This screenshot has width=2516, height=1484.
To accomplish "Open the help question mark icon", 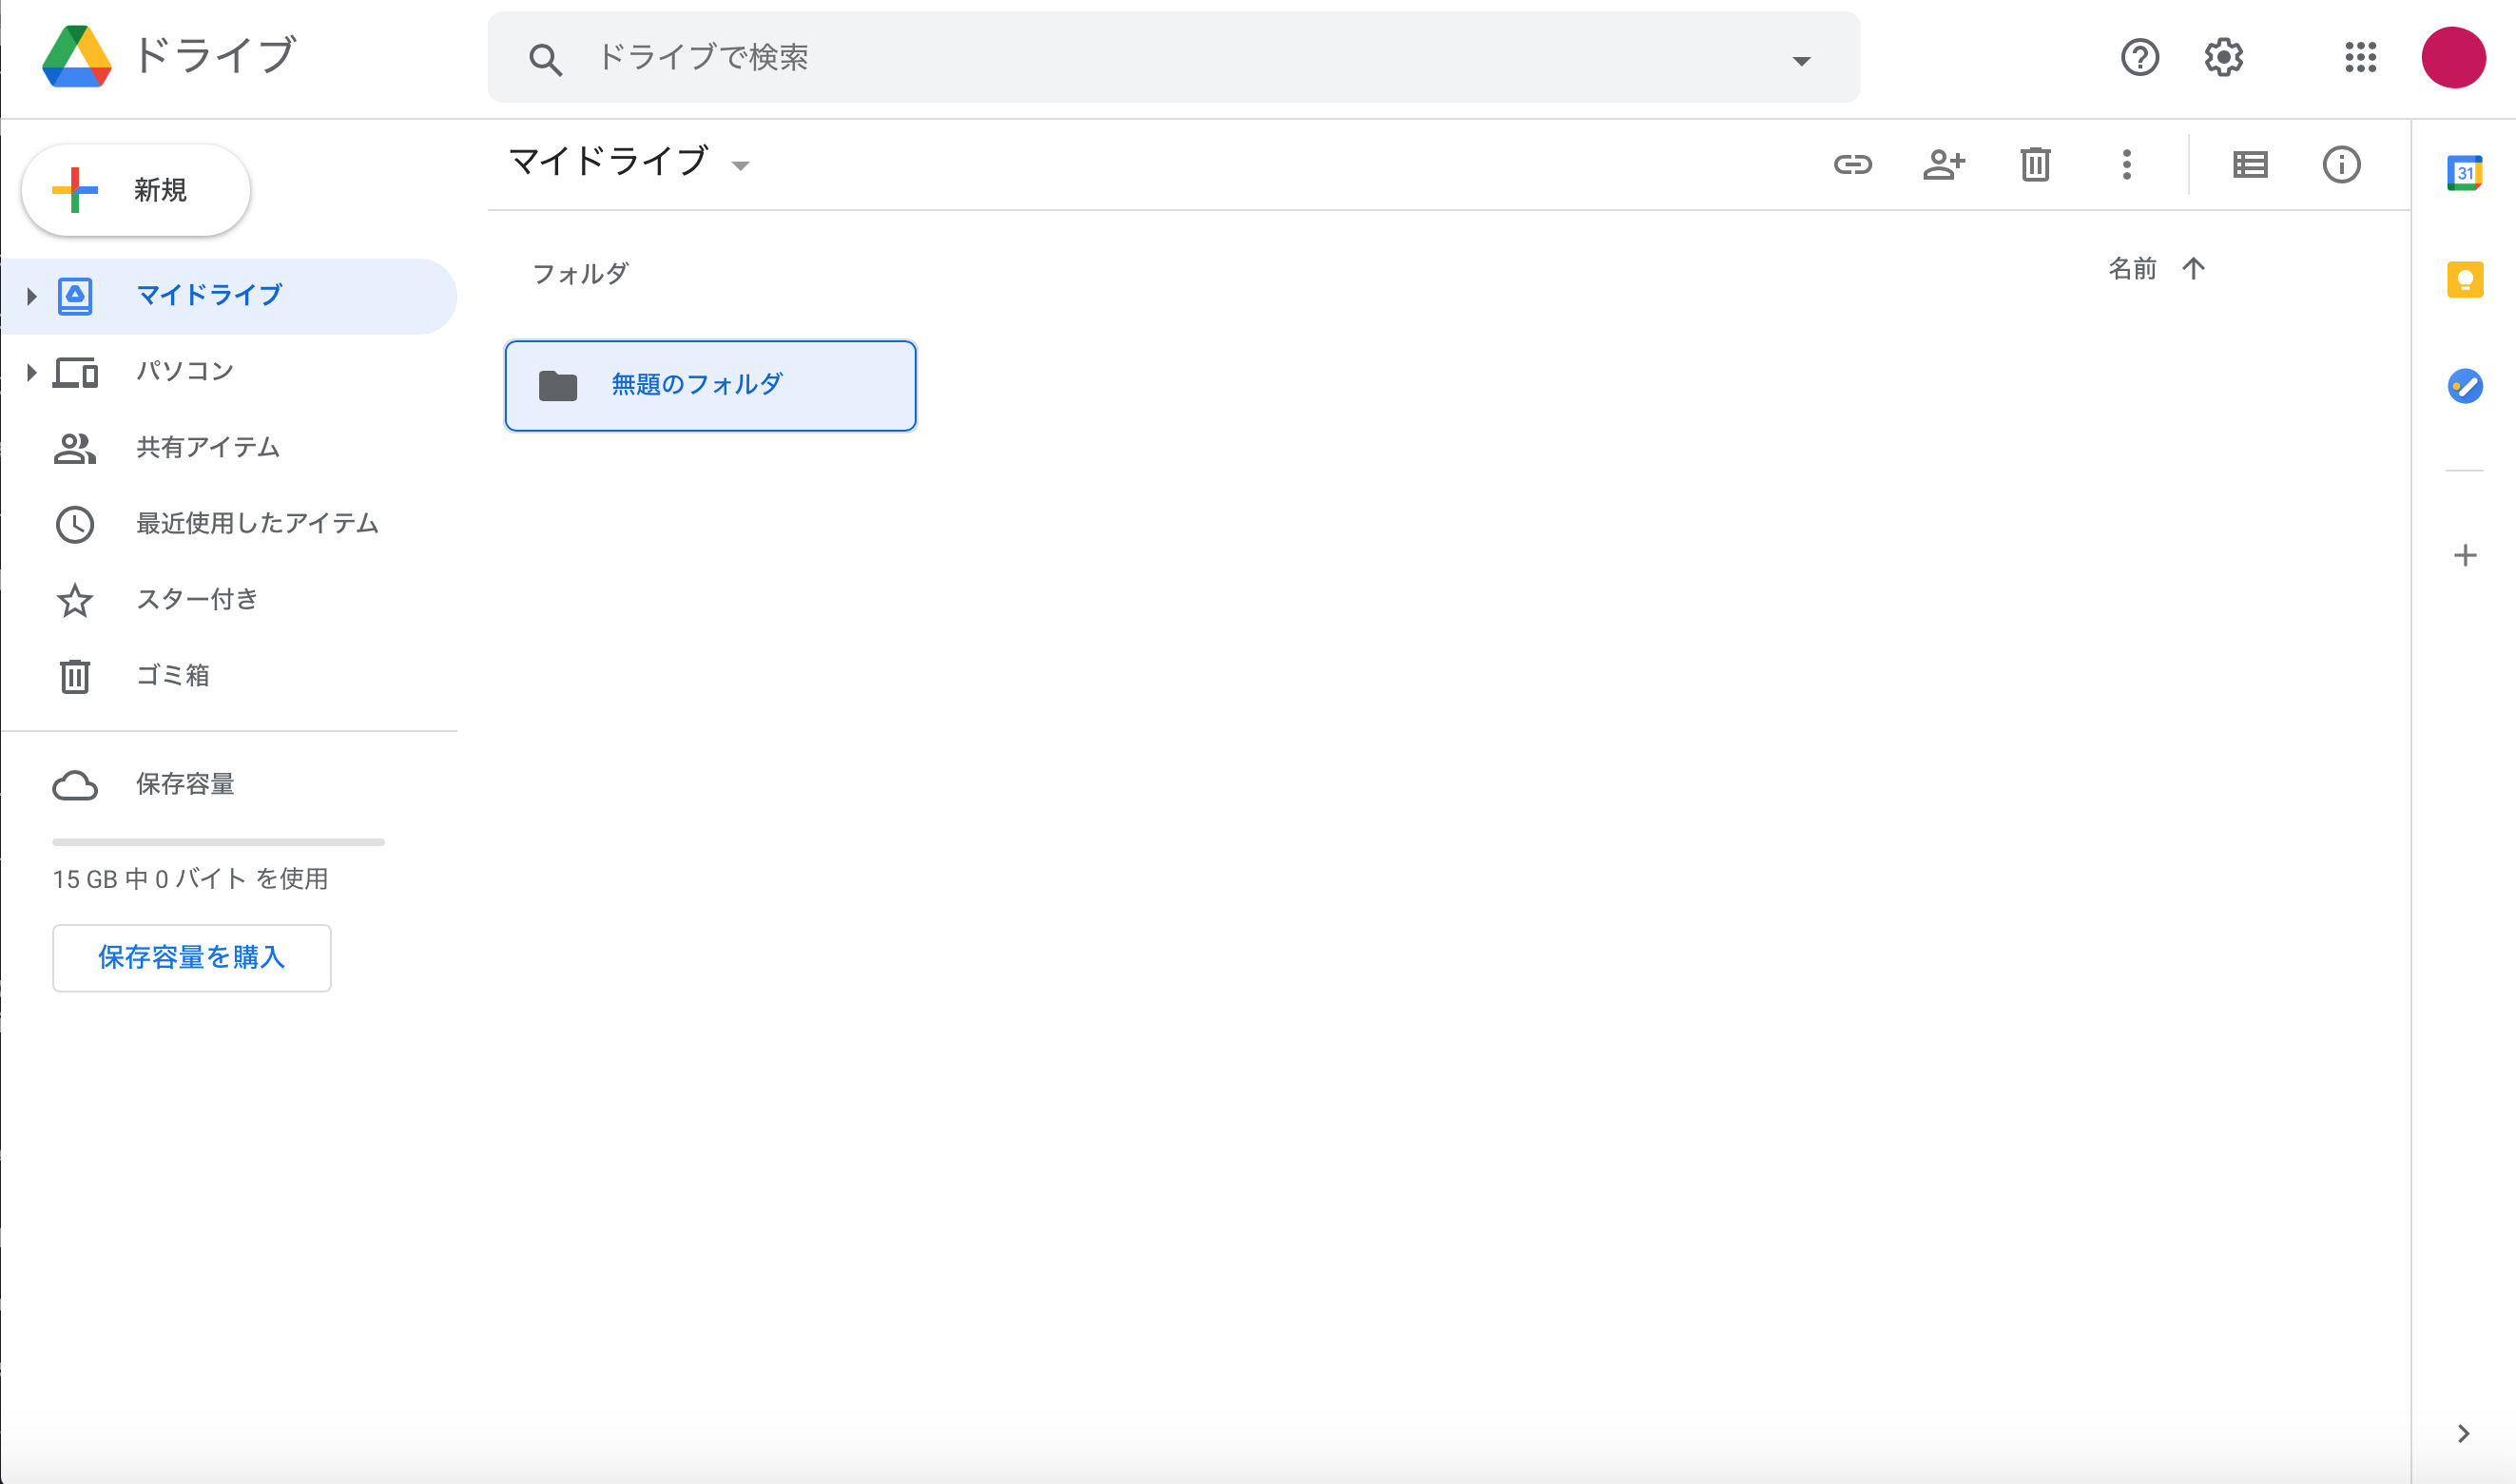I will (x=2140, y=57).
